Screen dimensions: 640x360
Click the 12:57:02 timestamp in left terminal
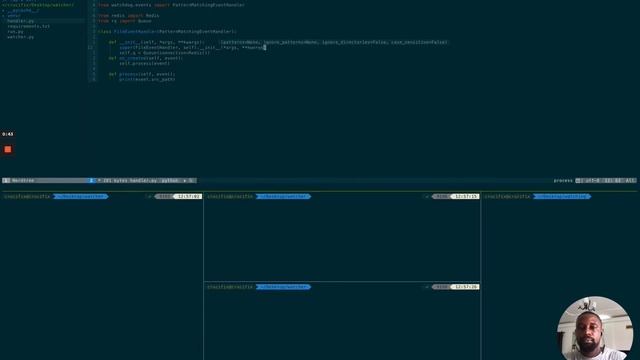click(x=189, y=196)
